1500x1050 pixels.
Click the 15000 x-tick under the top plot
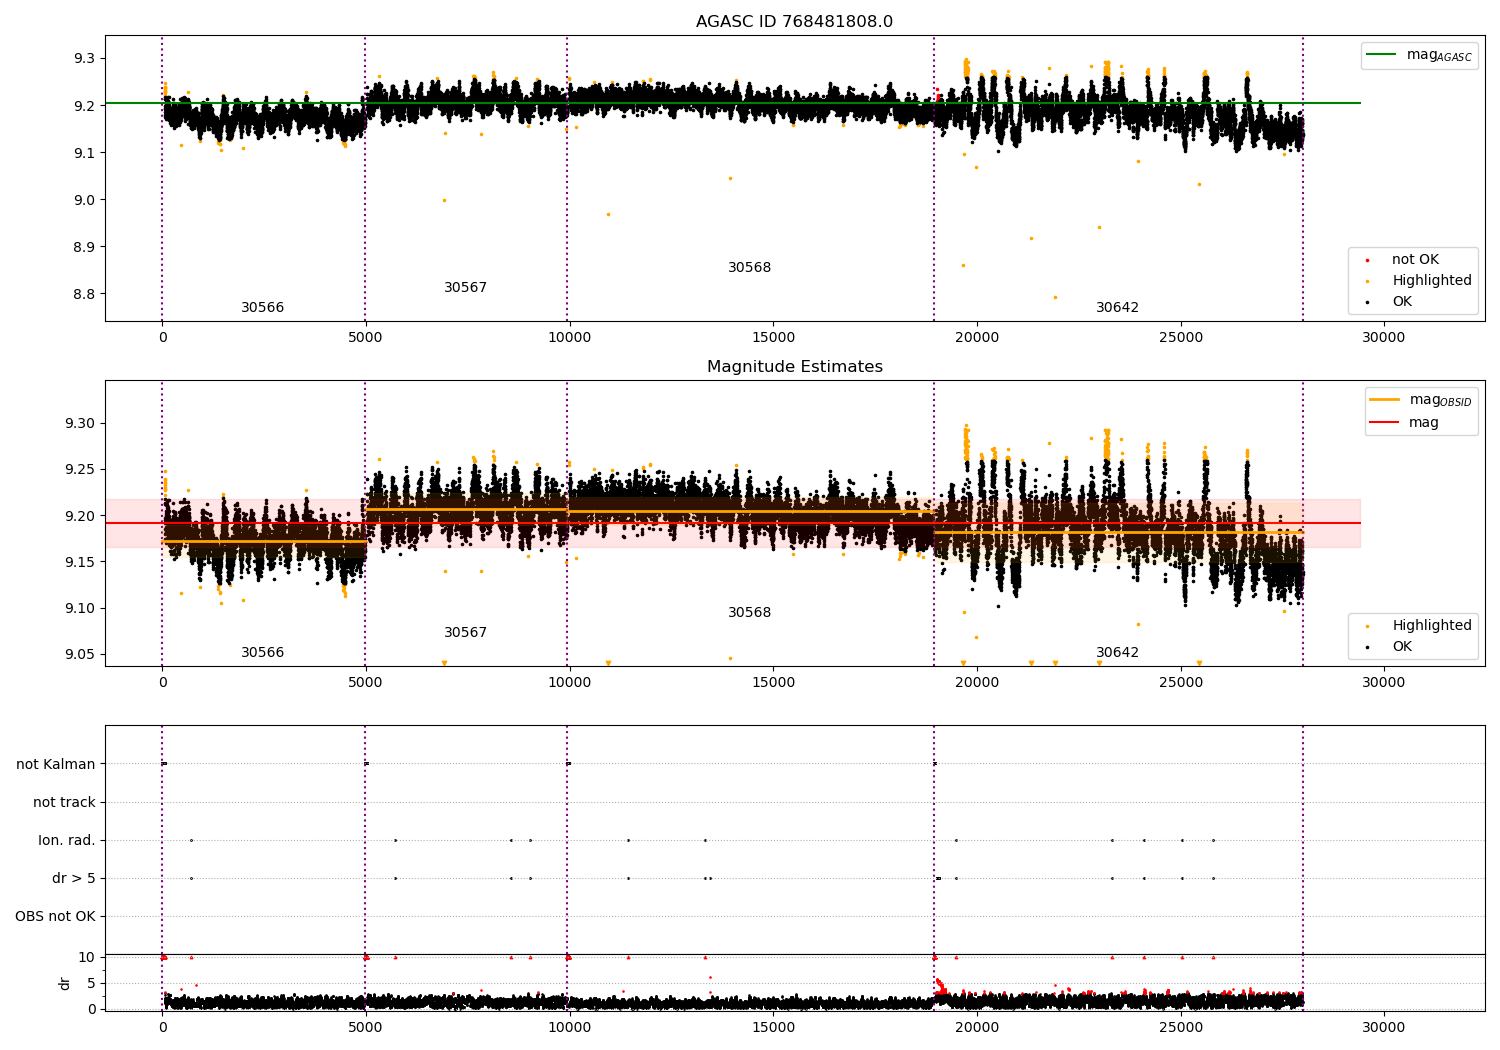pos(773,338)
